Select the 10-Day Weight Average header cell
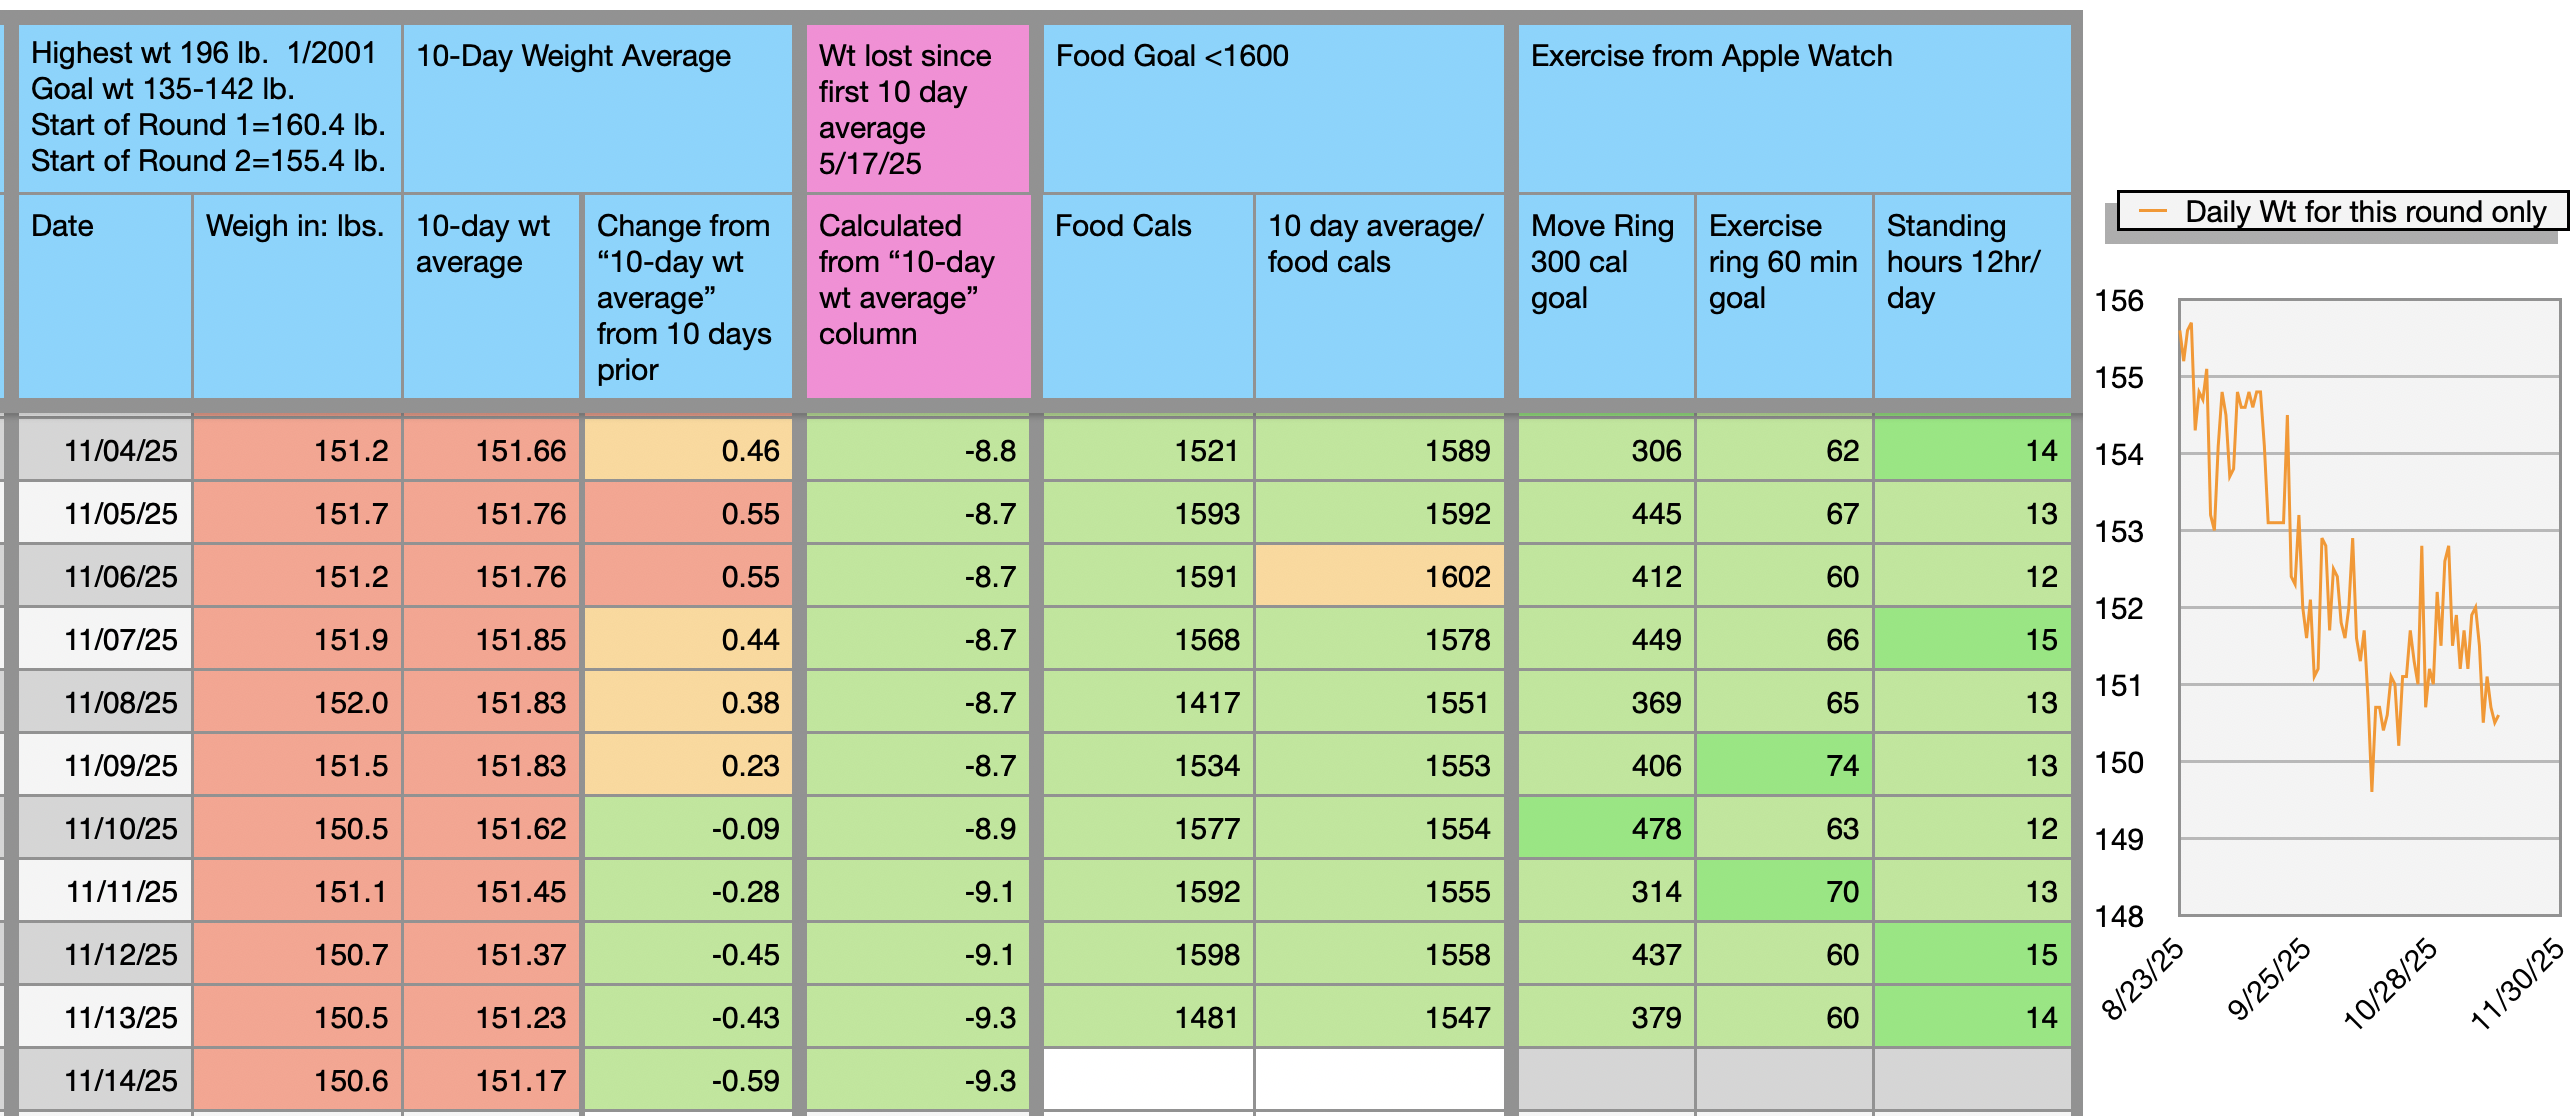This screenshot has width=2574, height=1116. pyautogui.click(x=596, y=108)
